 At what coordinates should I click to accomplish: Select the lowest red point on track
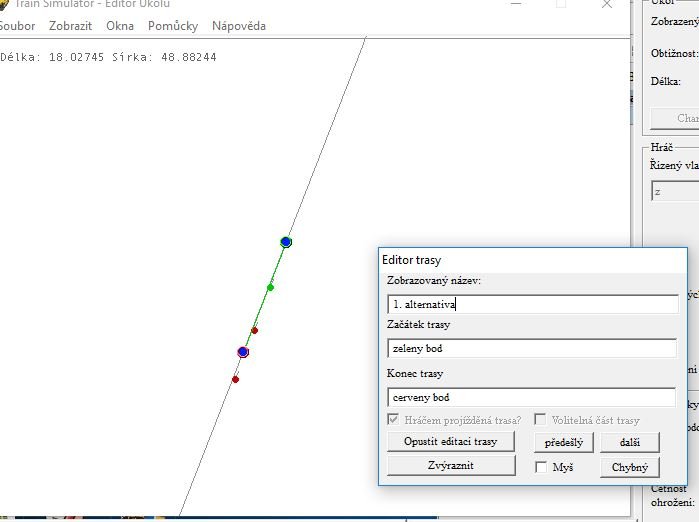(235, 379)
